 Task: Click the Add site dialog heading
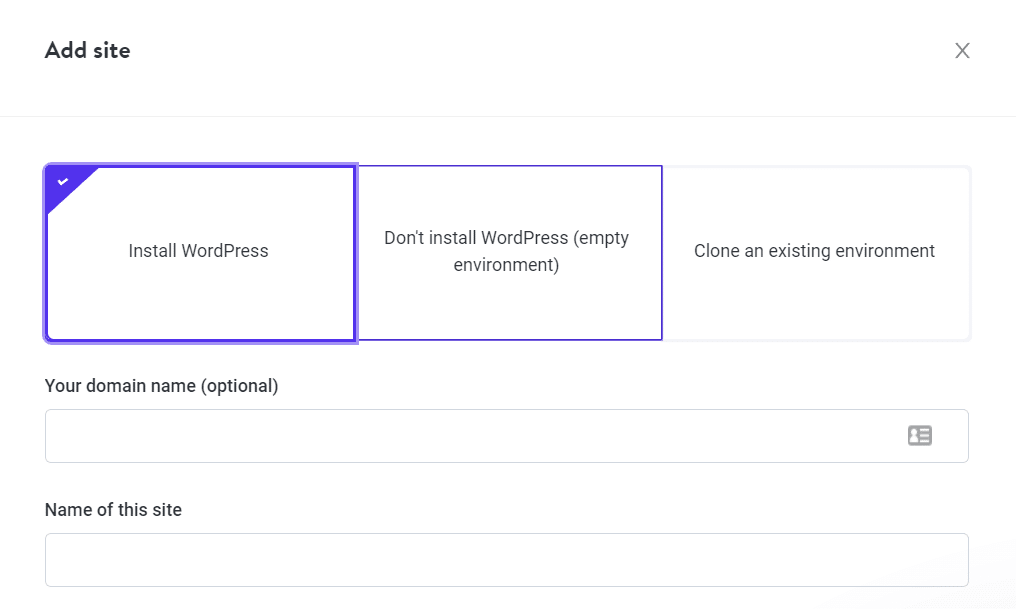click(x=87, y=50)
